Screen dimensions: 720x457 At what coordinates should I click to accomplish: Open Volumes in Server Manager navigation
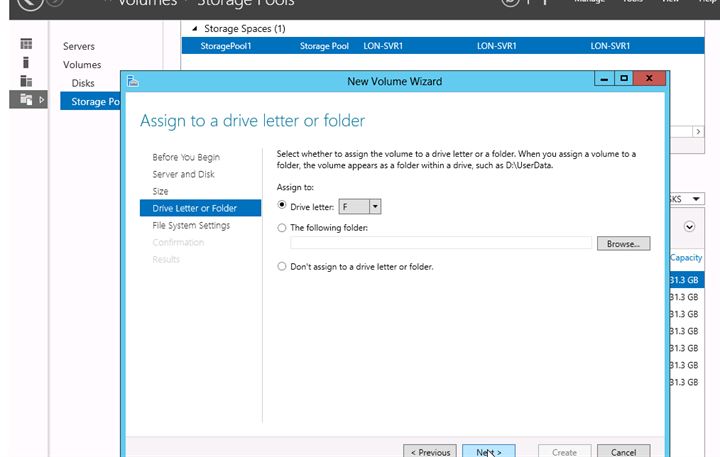click(82, 65)
